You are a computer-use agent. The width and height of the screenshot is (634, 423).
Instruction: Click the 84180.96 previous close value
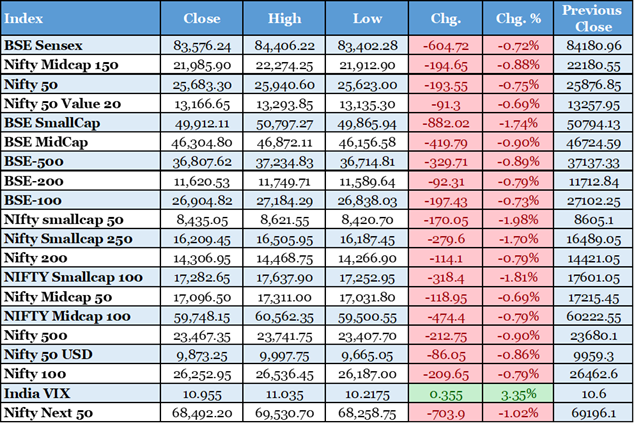(592, 45)
